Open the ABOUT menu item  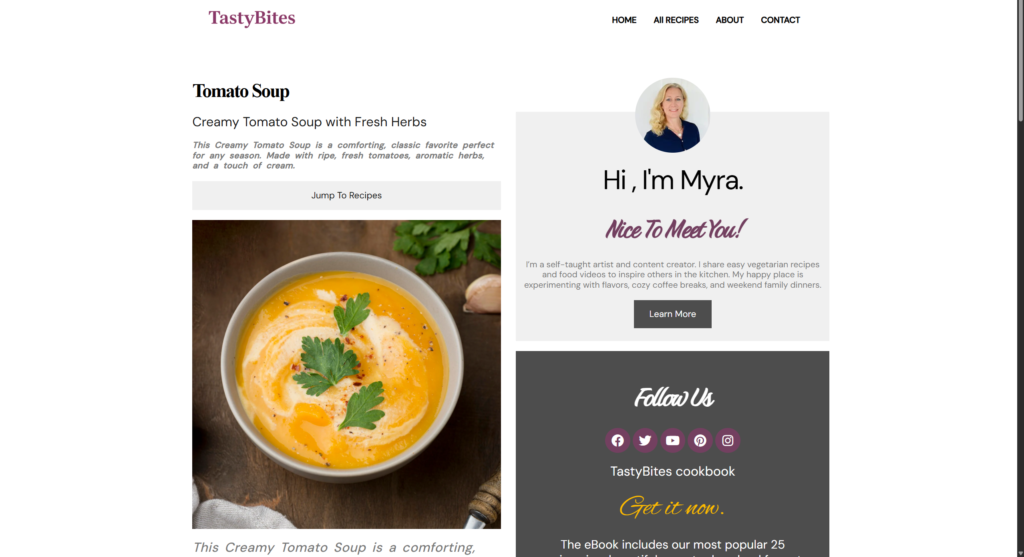pyautogui.click(x=729, y=20)
